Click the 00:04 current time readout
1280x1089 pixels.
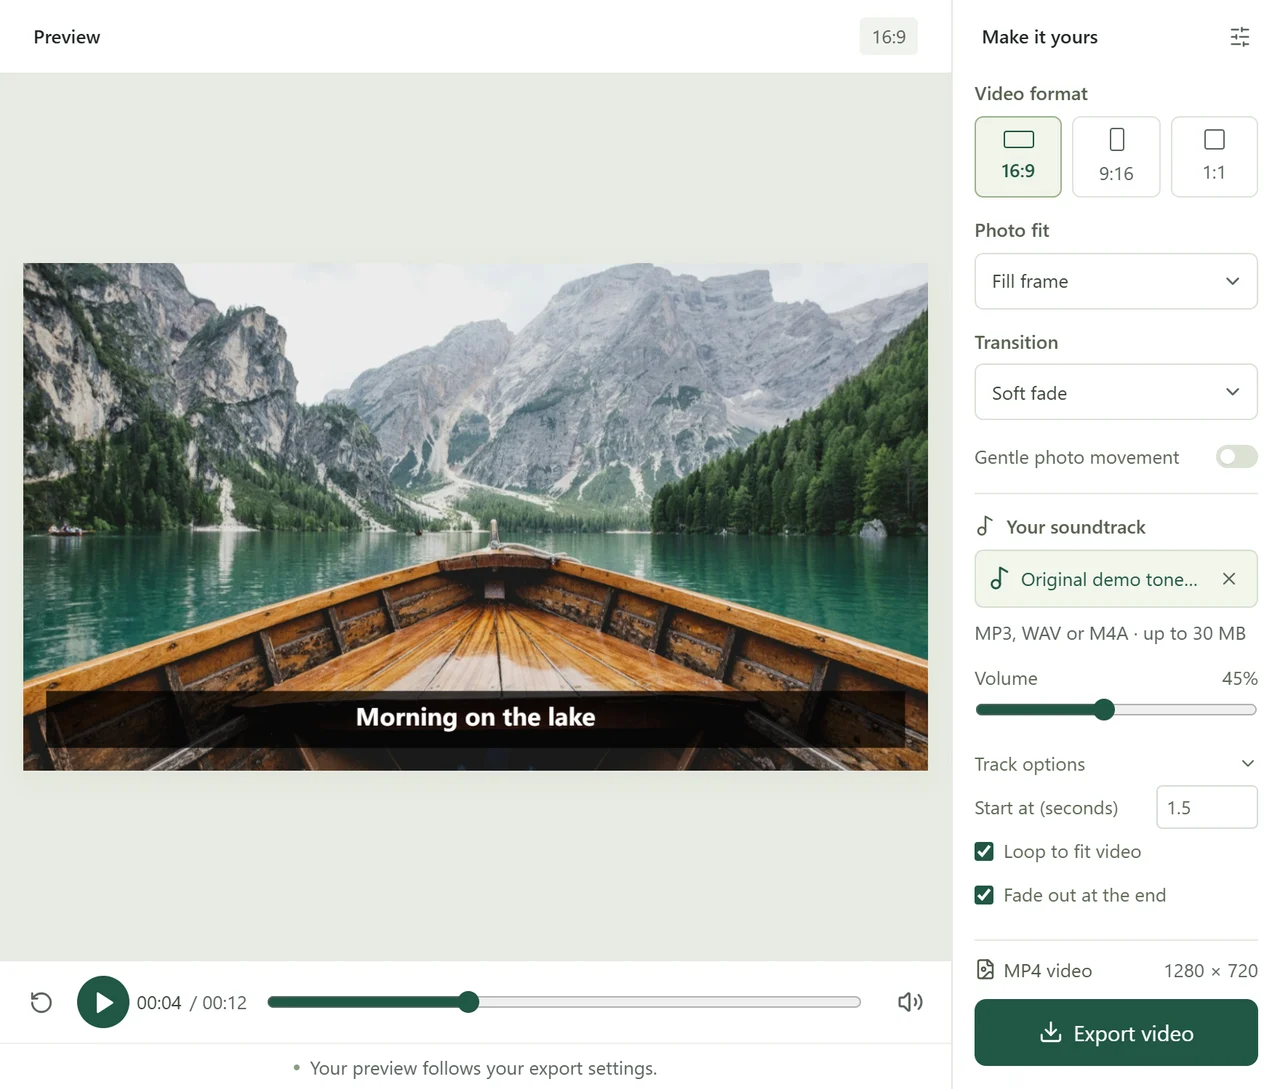[x=159, y=1003]
